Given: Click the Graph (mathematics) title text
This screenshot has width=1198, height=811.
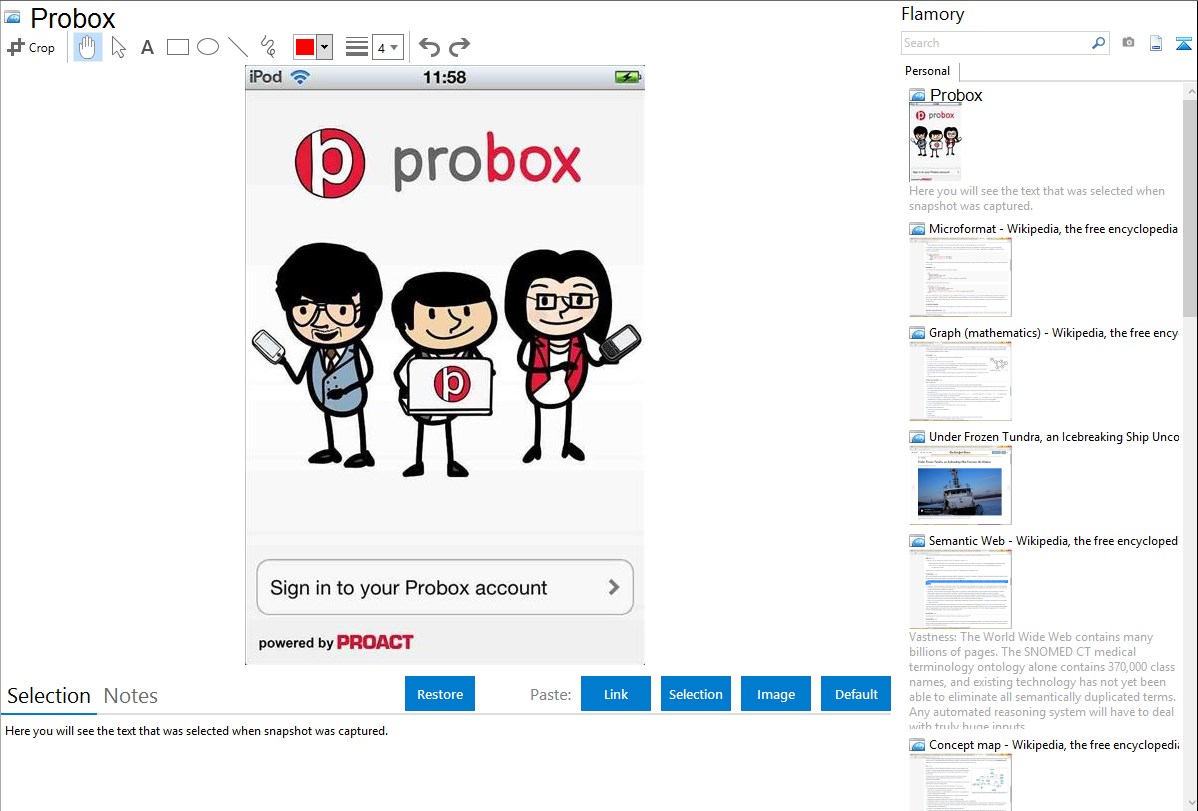Looking at the screenshot, I should coord(1053,333).
